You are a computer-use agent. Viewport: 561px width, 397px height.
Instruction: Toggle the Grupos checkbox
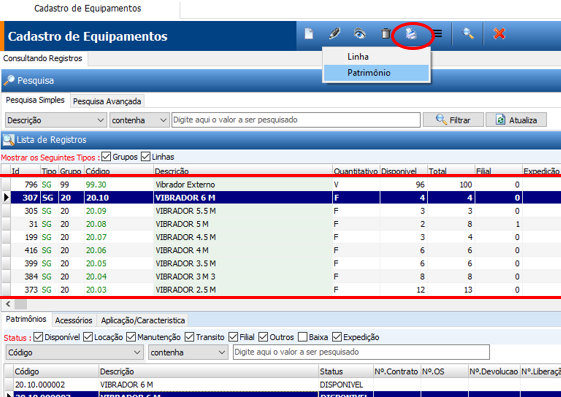click(106, 157)
